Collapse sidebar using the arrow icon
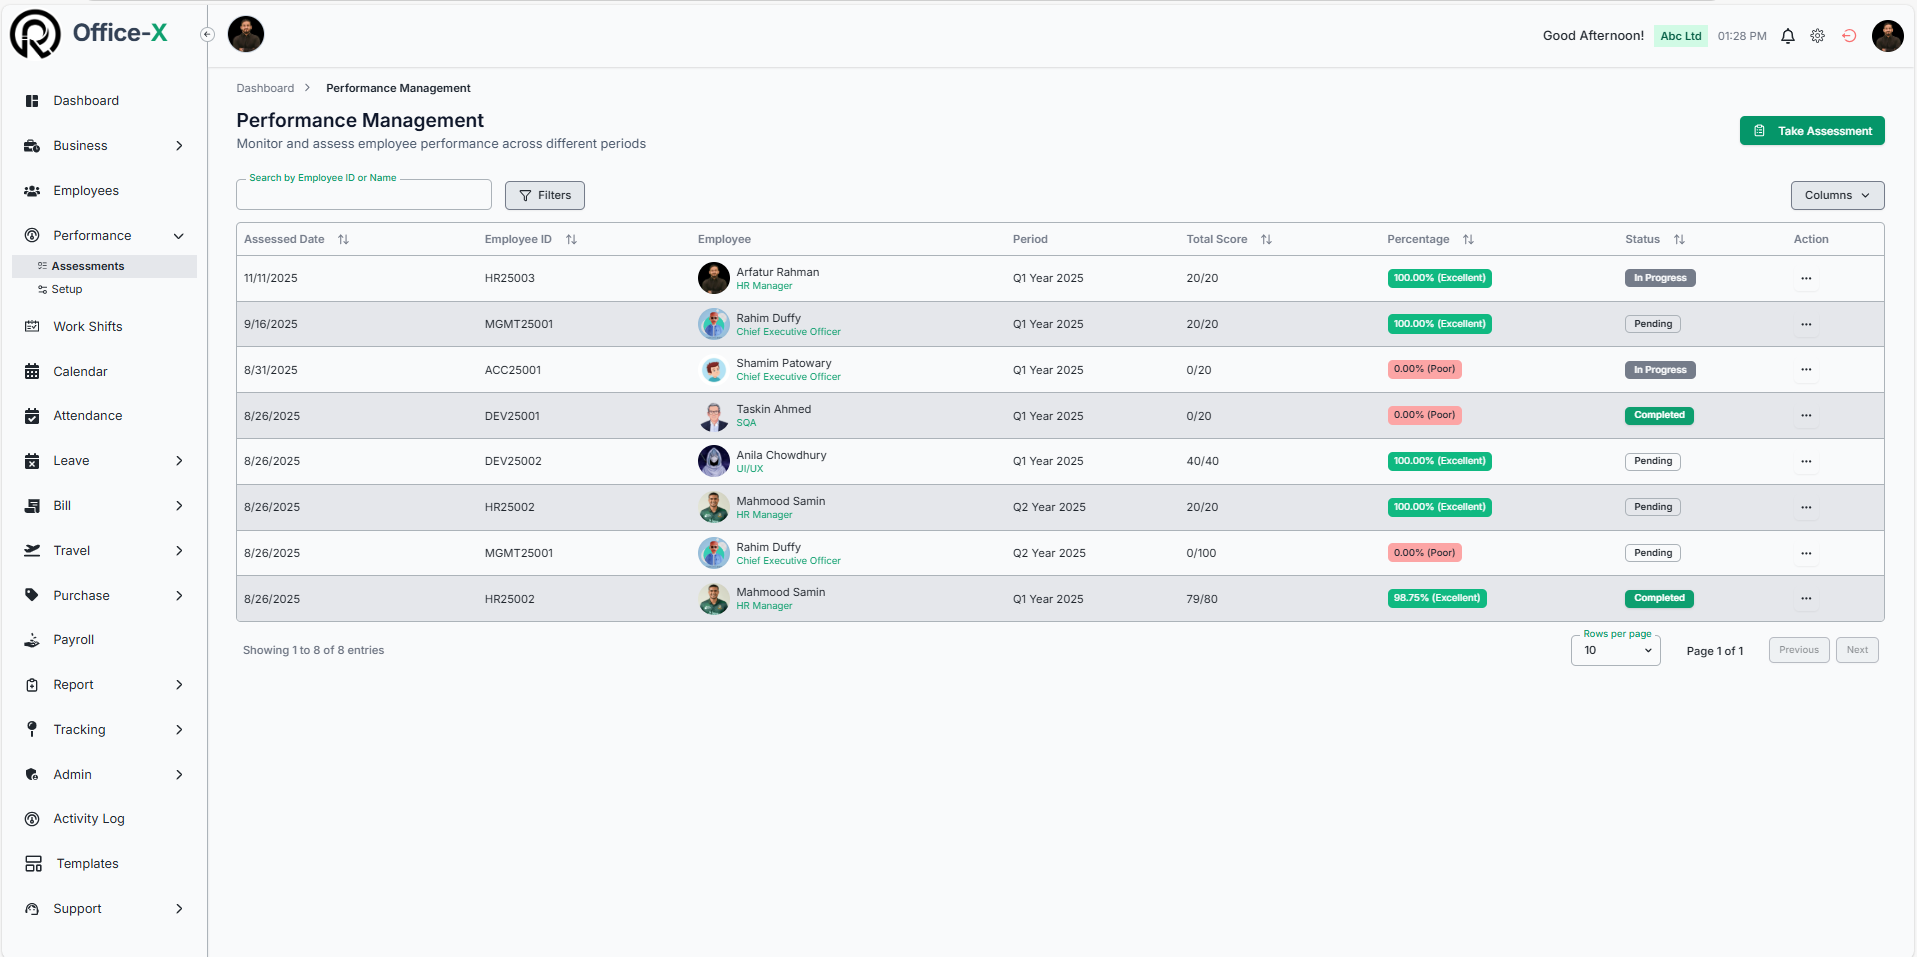Image resolution: width=1917 pixels, height=957 pixels. pyautogui.click(x=207, y=35)
